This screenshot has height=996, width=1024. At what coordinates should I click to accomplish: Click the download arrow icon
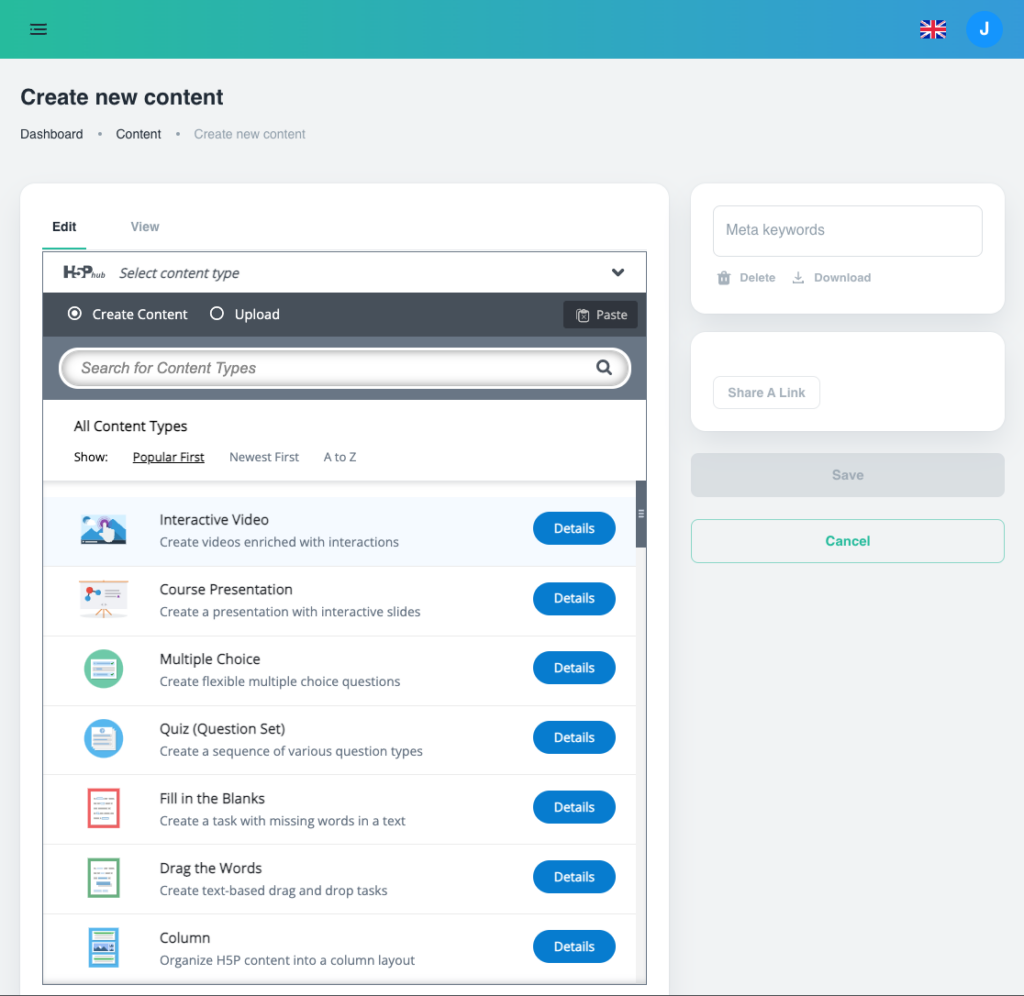tap(798, 278)
